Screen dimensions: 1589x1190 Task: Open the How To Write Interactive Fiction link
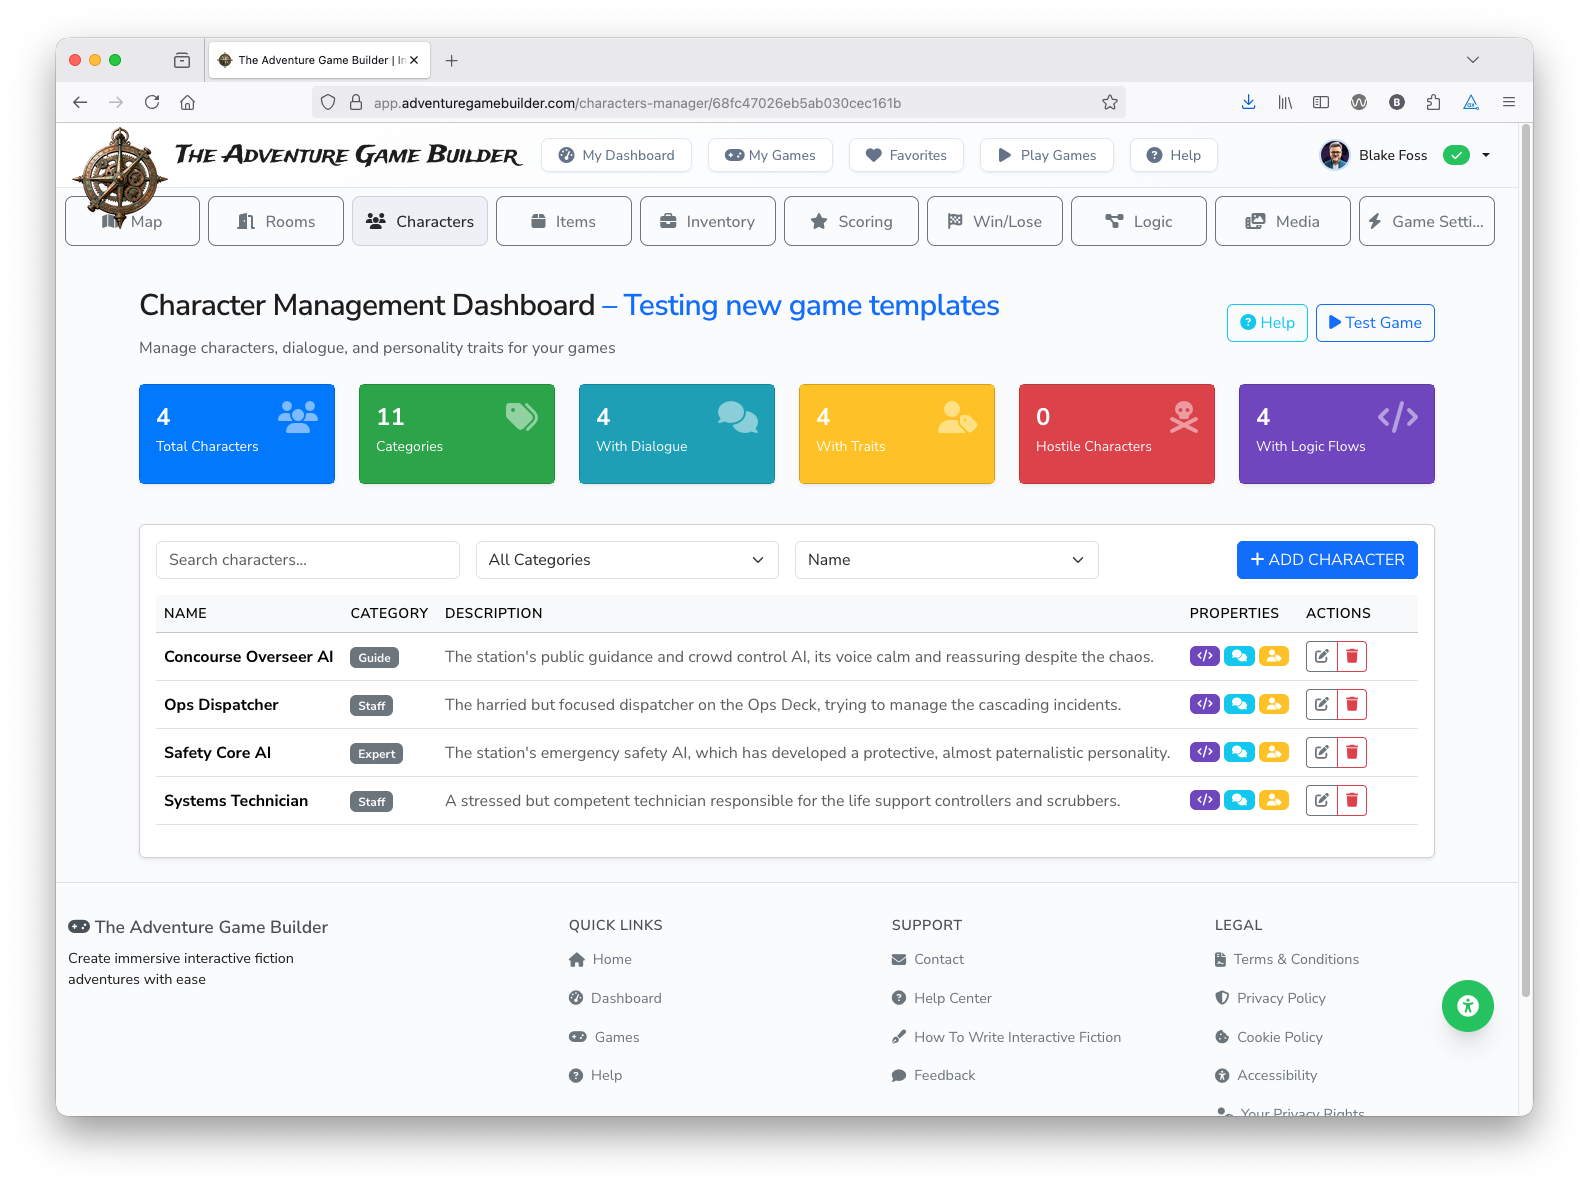click(1017, 1037)
